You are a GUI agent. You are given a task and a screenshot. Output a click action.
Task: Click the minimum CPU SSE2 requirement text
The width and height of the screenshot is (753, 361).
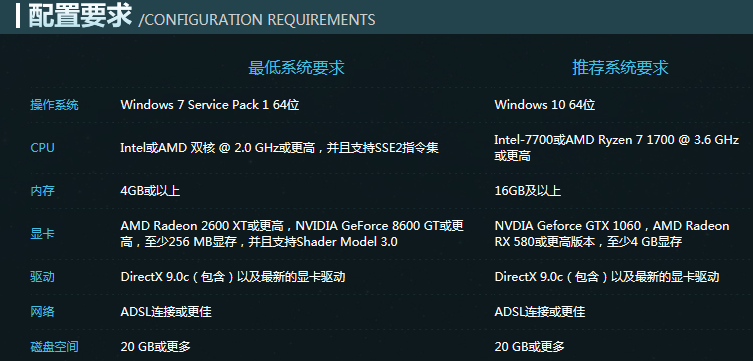coord(279,148)
